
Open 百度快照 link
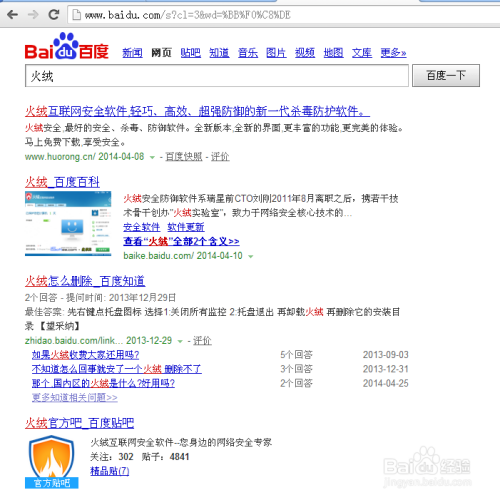click(184, 156)
